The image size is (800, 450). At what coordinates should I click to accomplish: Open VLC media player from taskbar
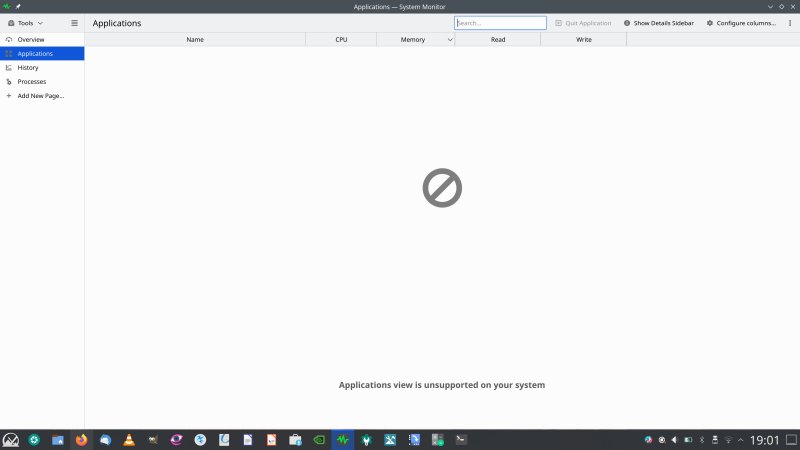click(129, 439)
